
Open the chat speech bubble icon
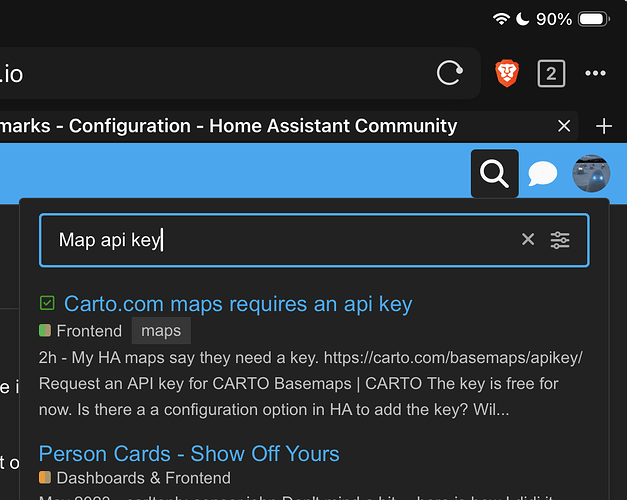click(x=543, y=174)
